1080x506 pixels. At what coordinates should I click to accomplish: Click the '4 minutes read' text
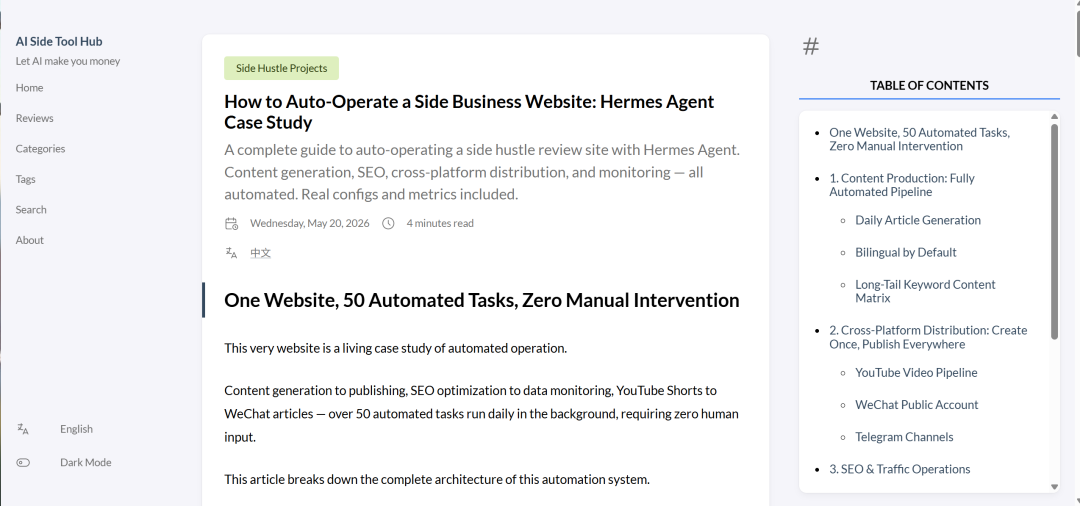pyautogui.click(x=440, y=223)
